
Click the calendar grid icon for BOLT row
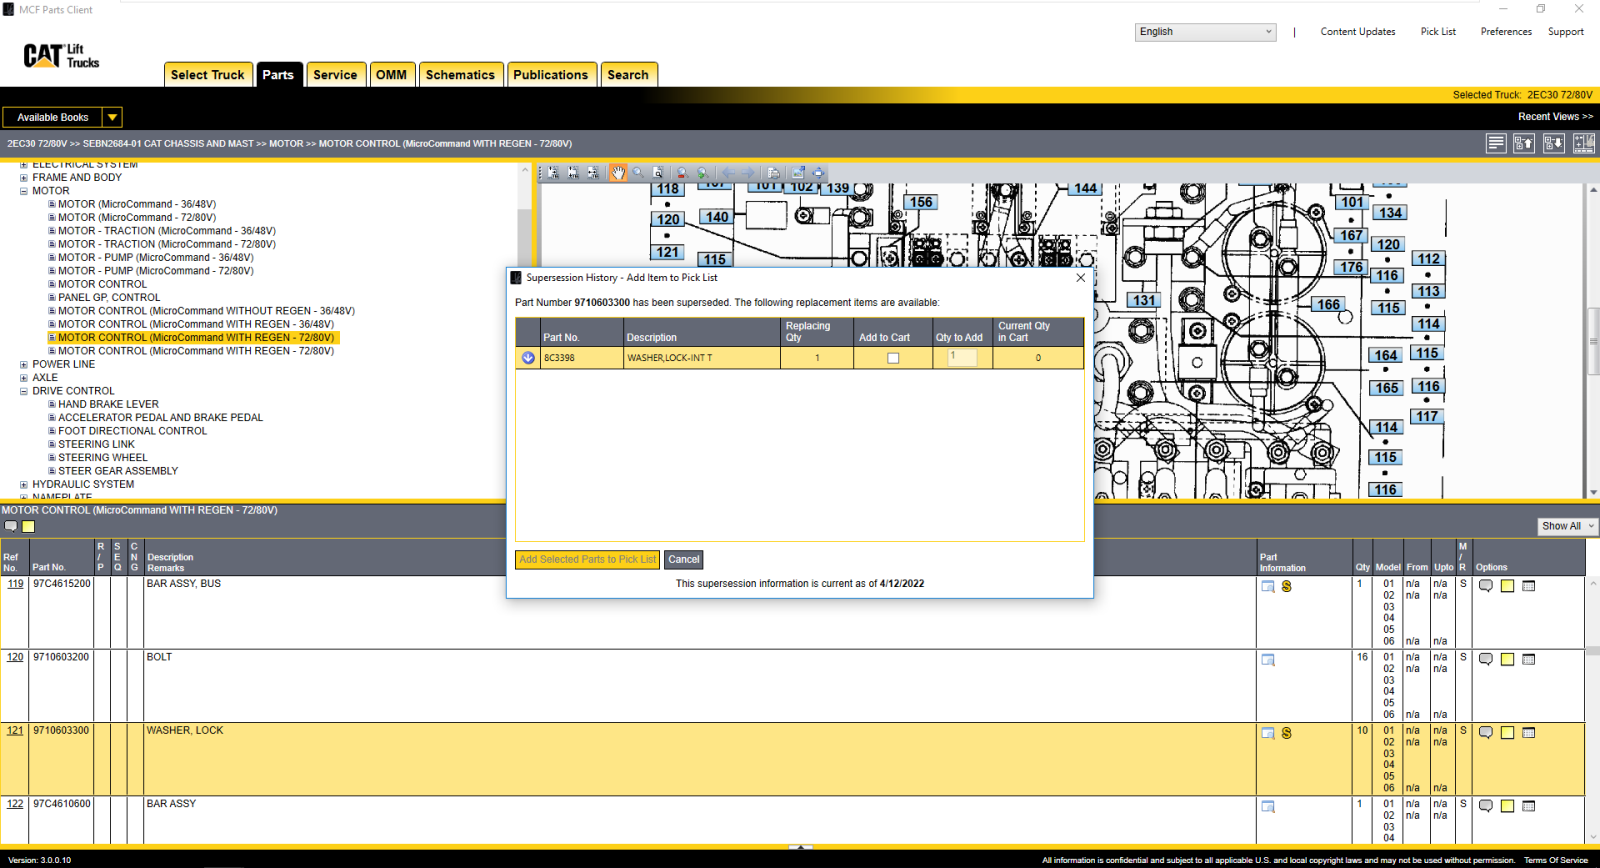(x=1528, y=659)
